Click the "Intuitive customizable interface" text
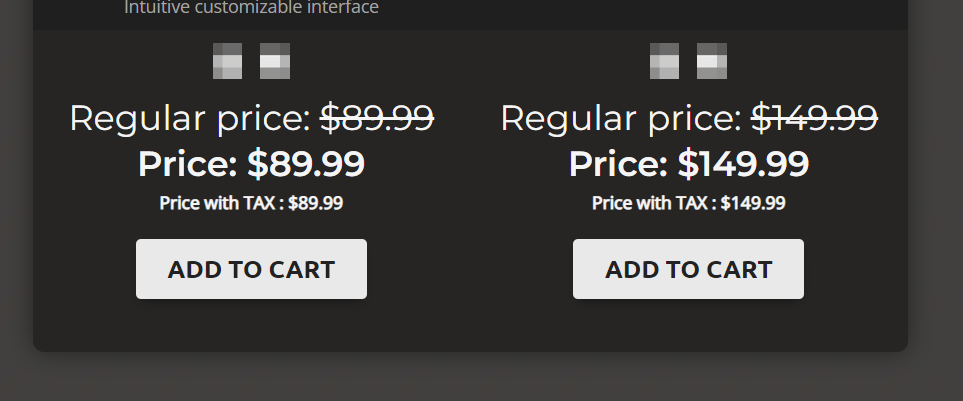Screen dimensions: 963x401 (x=251, y=8)
